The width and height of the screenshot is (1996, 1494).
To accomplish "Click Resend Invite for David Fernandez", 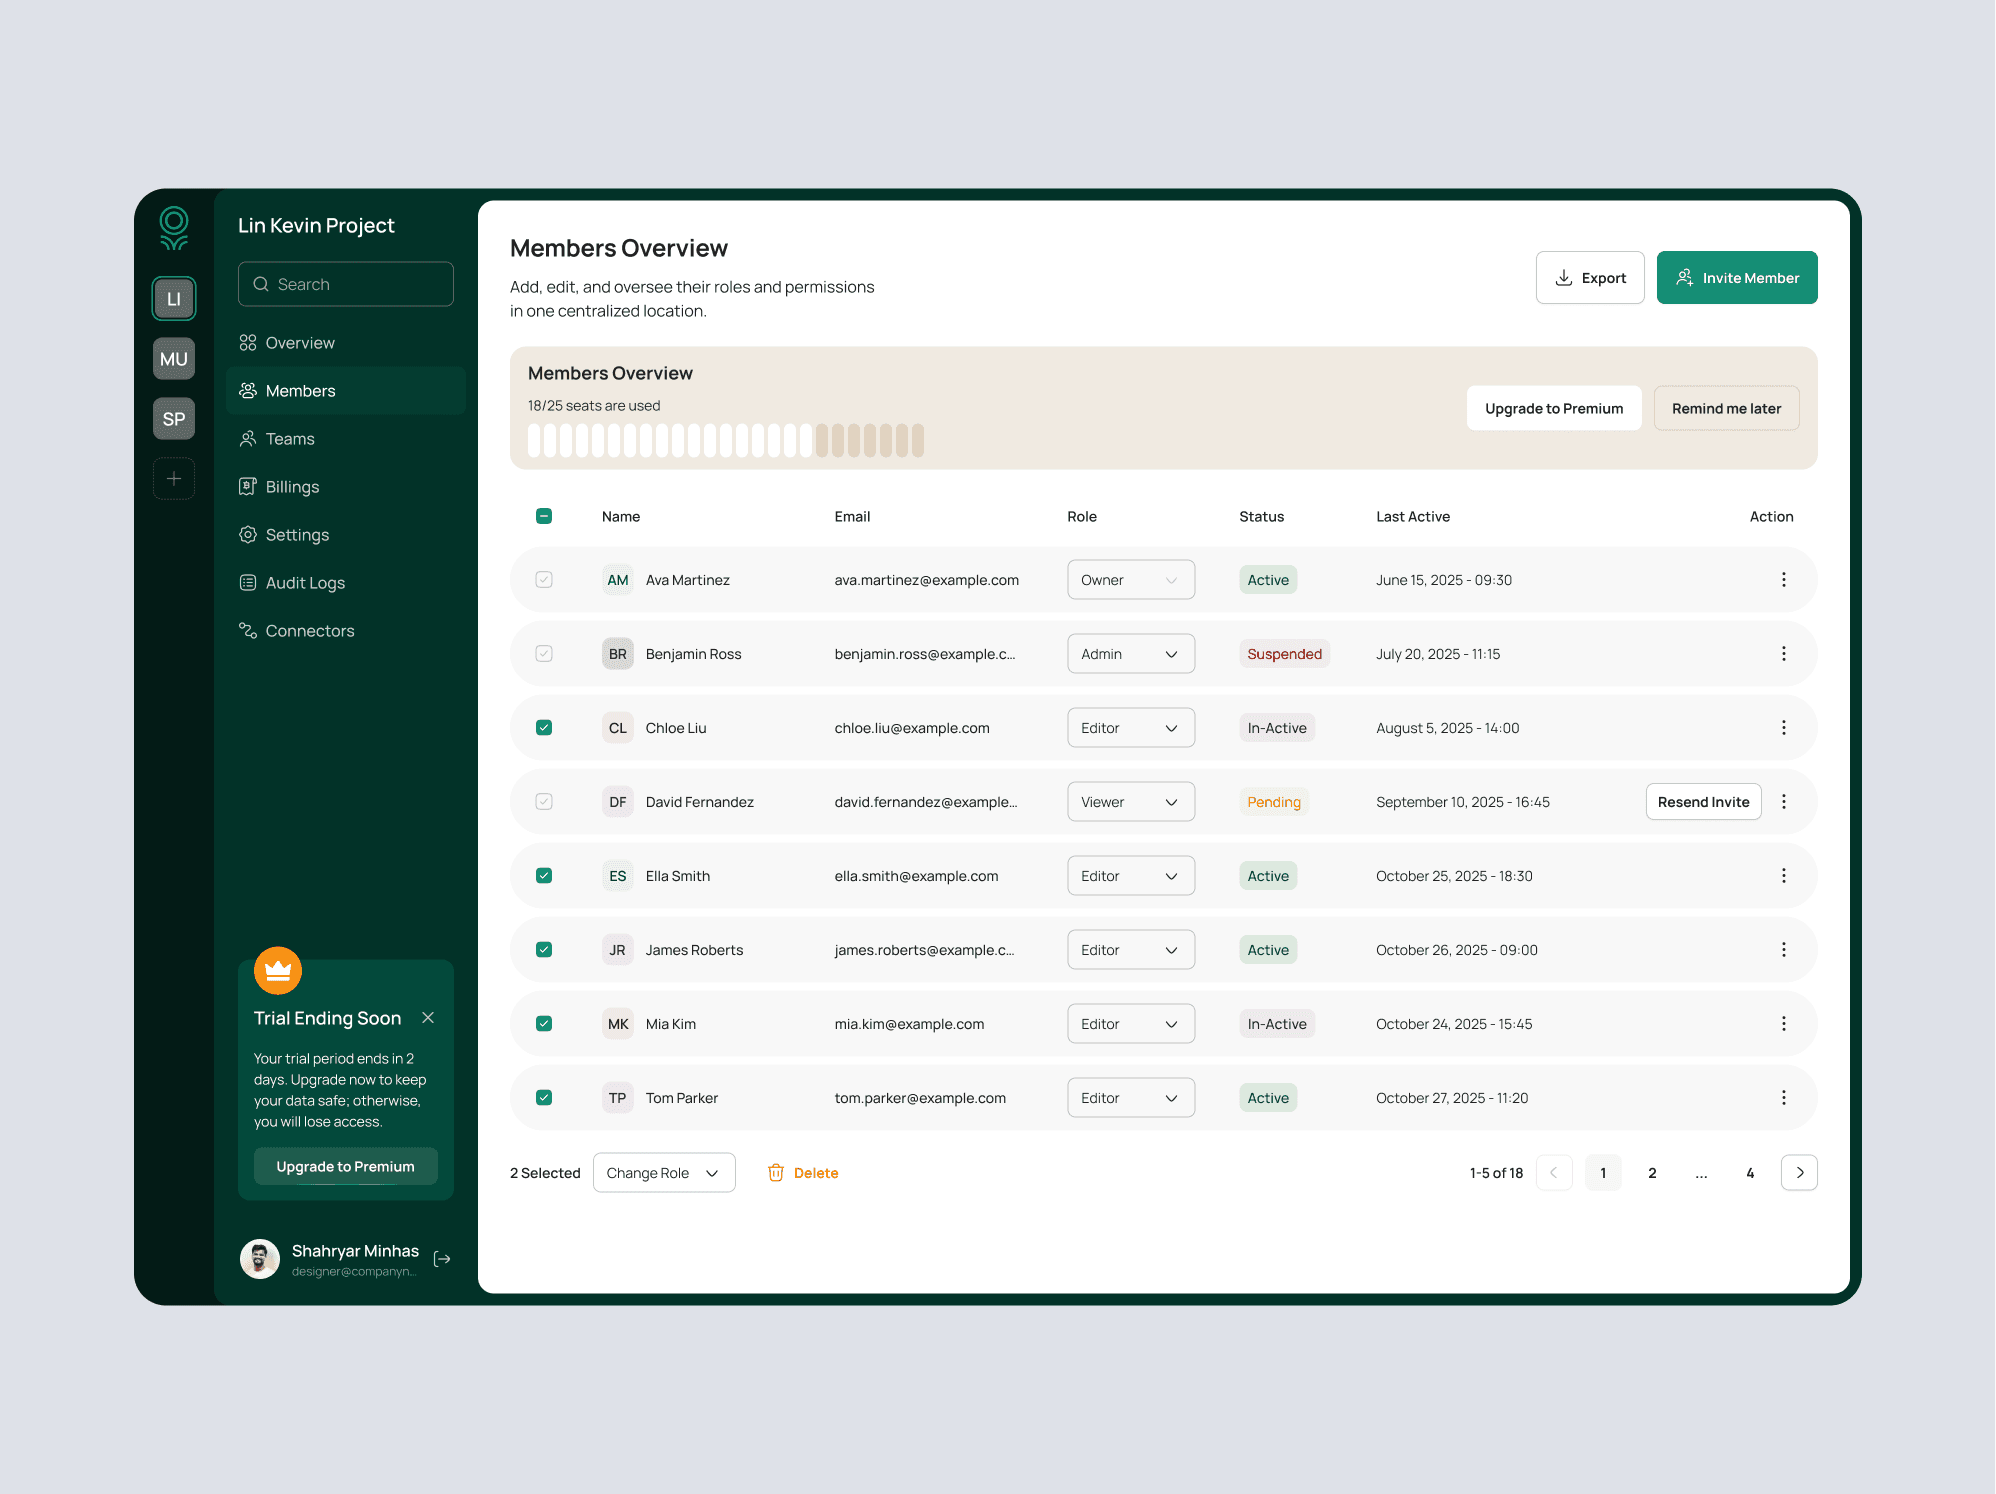I will pyautogui.click(x=1703, y=802).
